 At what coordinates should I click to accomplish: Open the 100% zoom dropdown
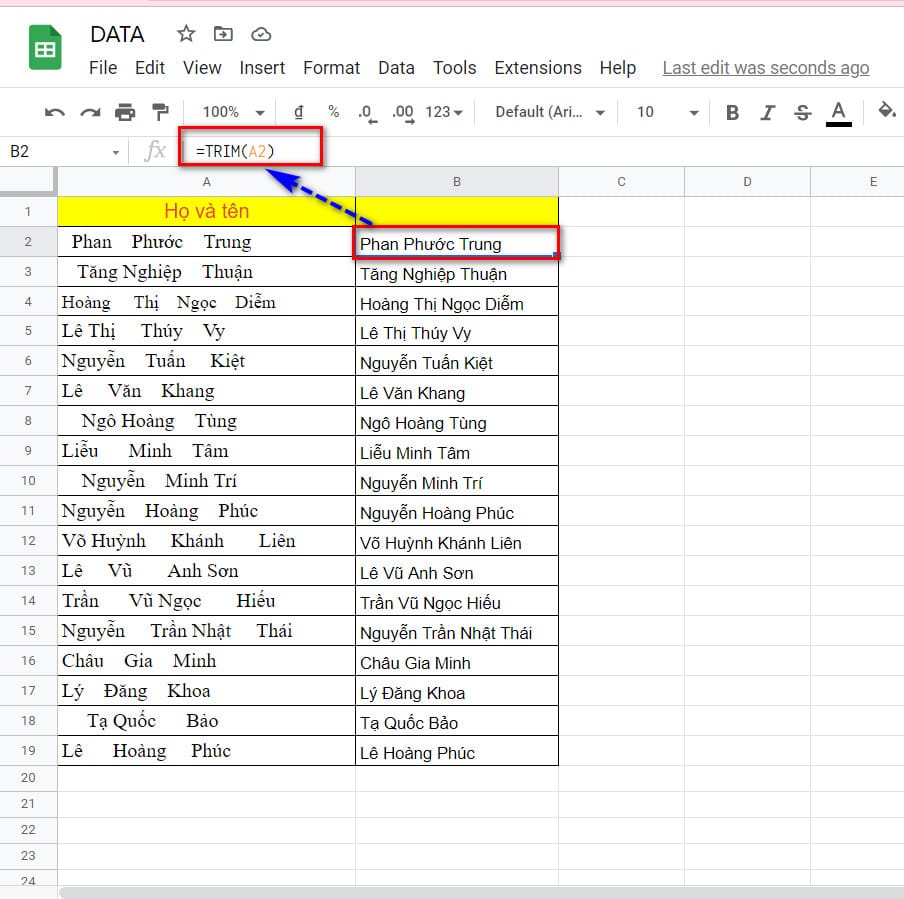click(x=233, y=112)
